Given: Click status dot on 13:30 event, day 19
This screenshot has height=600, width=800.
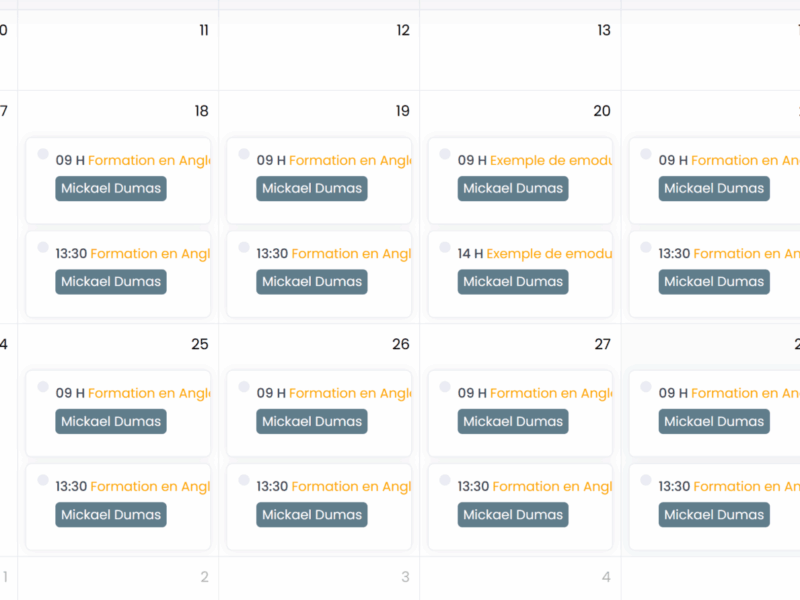Looking at the screenshot, I should point(244,247).
